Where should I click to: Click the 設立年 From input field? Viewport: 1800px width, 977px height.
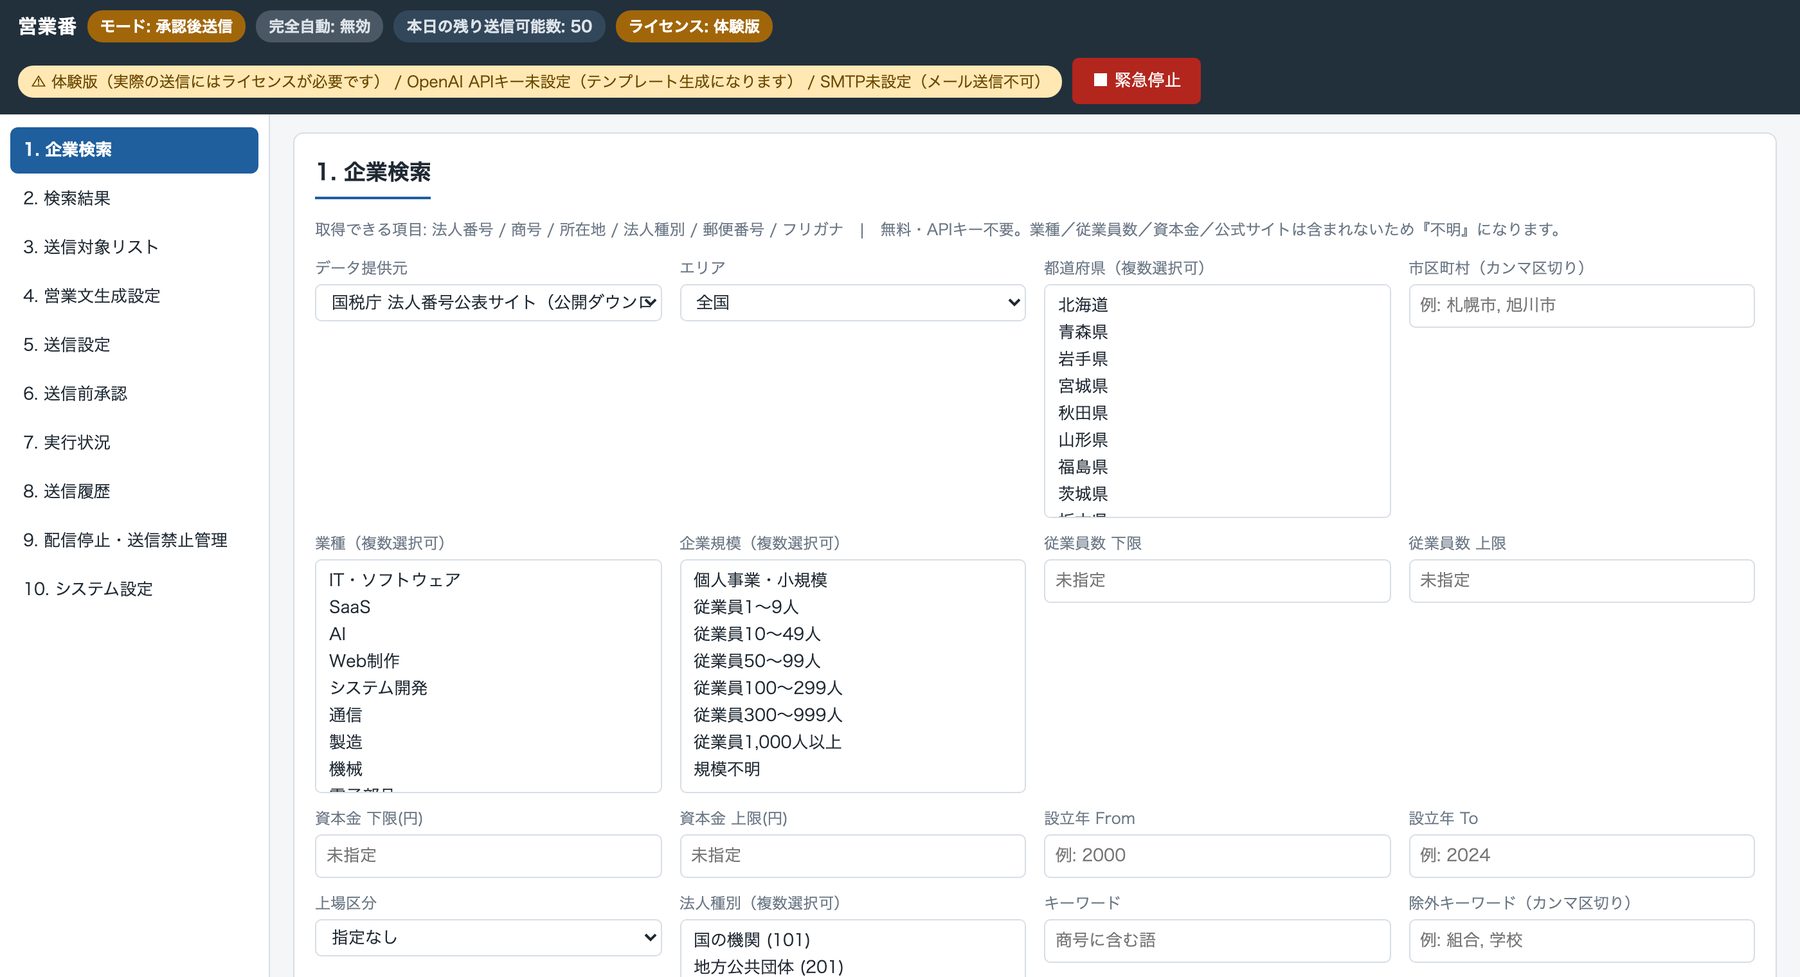[1217, 856]
